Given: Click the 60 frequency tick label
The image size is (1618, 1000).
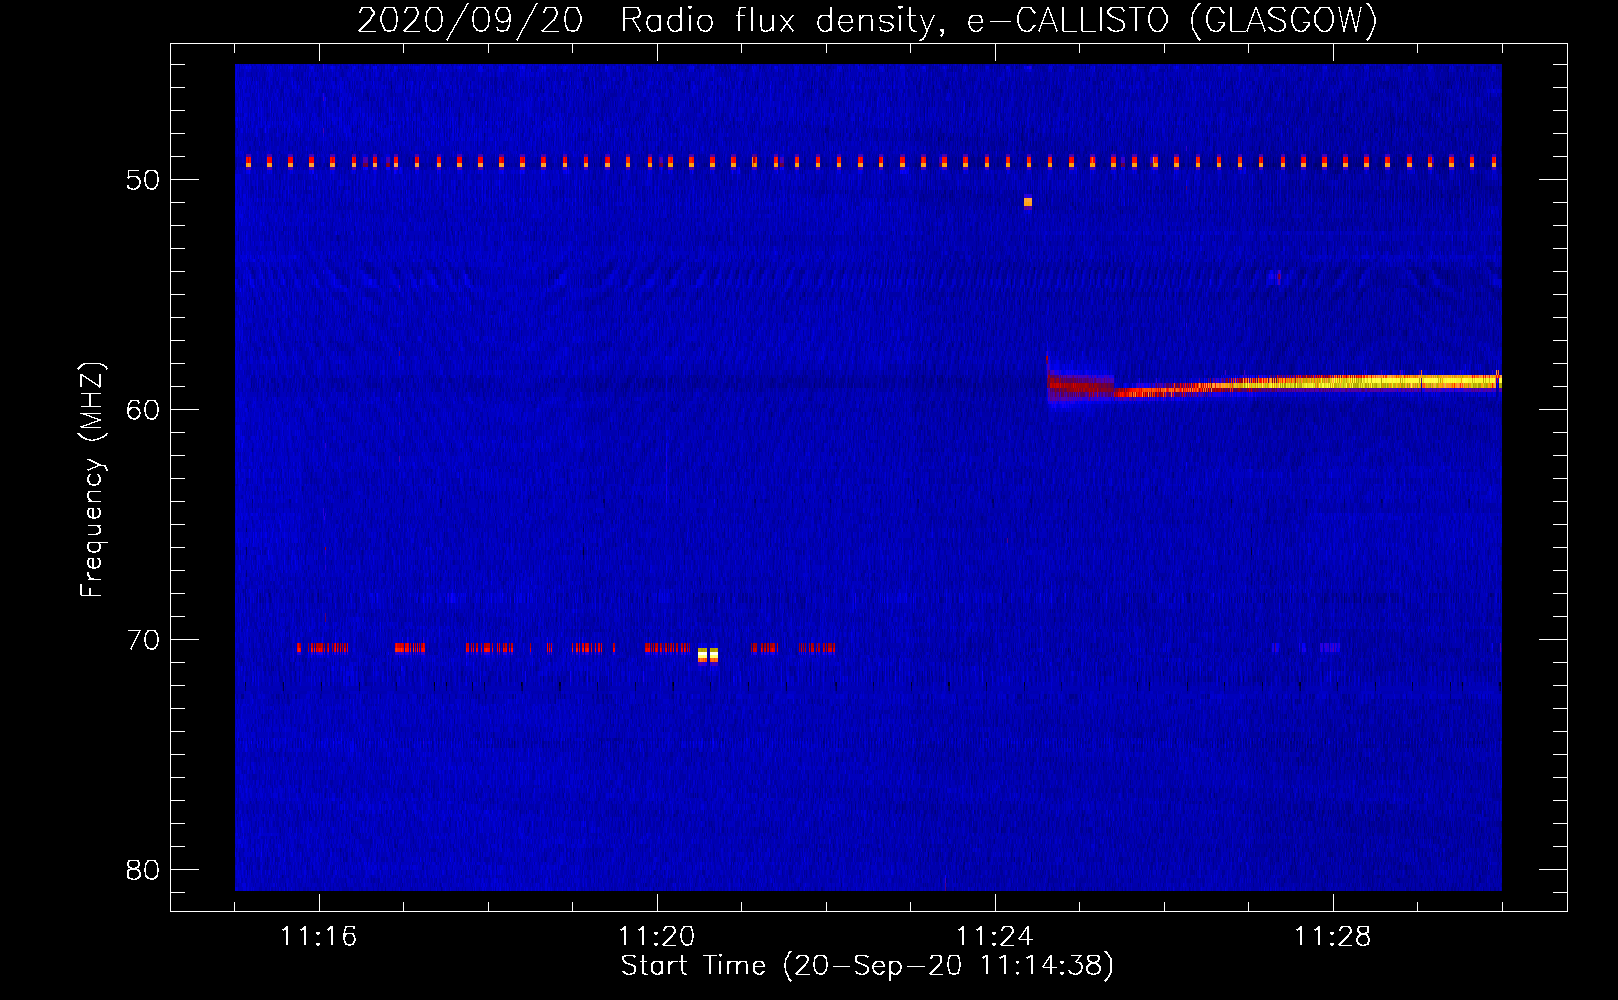Looking at the screenshot, I should coord(143,410).
